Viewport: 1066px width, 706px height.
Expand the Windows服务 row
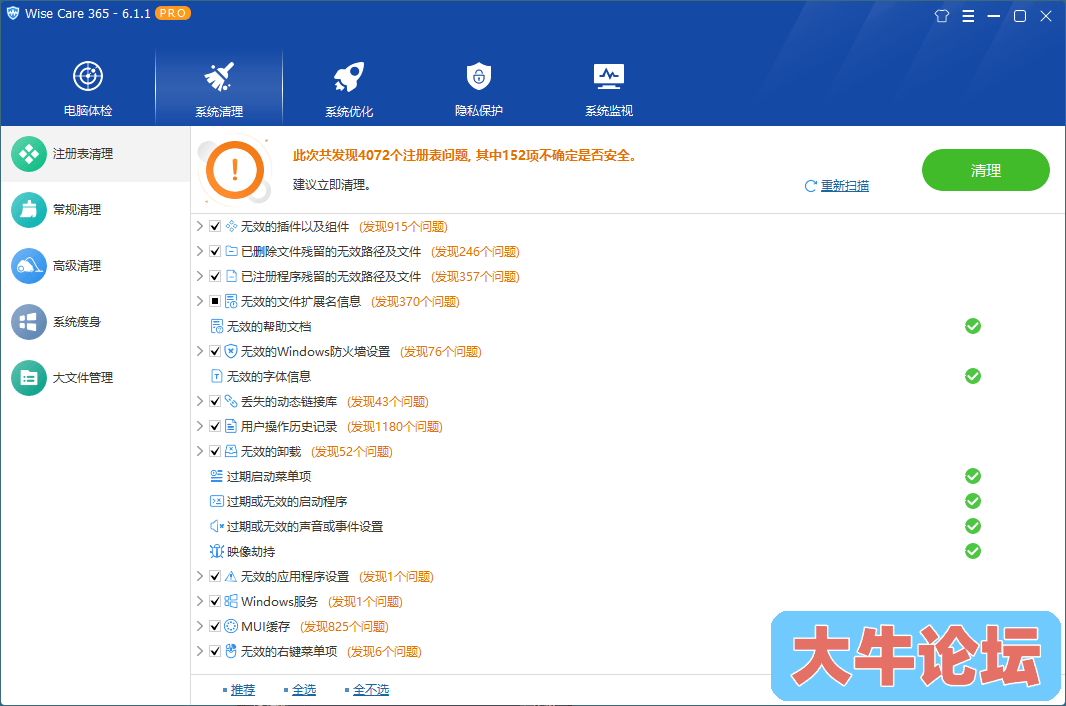[200, 601]
